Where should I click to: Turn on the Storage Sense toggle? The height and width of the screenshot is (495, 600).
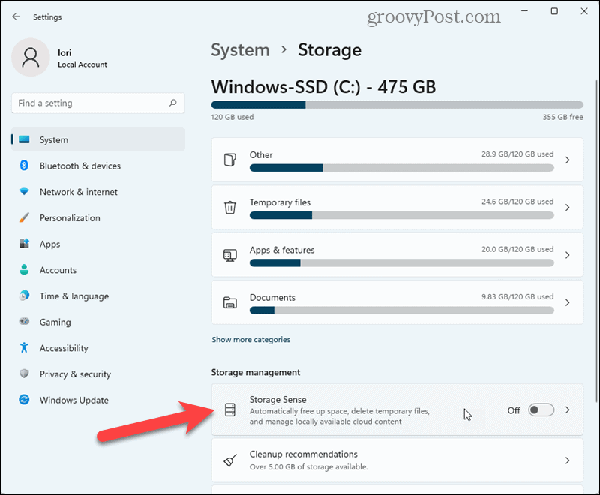(541, 410)
